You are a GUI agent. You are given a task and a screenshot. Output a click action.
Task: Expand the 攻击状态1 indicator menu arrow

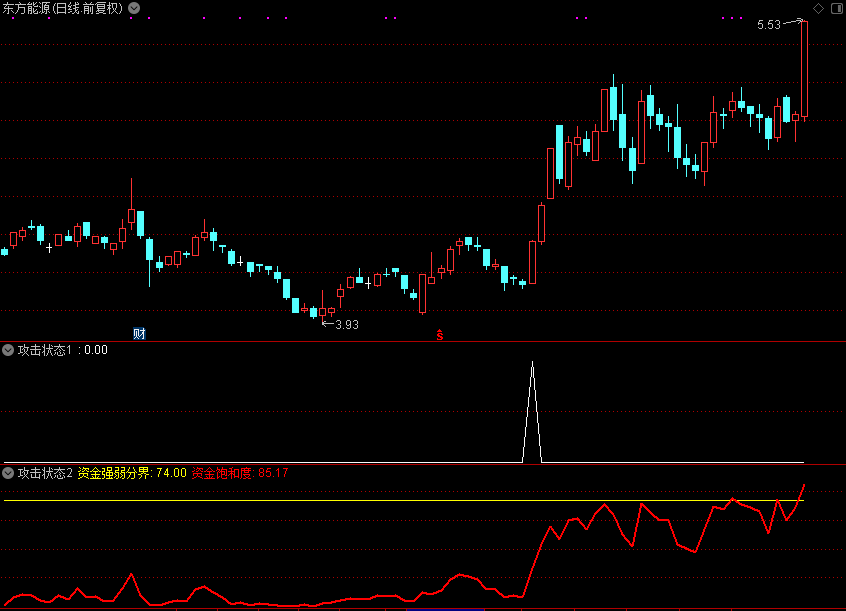(x=8, y=350)
